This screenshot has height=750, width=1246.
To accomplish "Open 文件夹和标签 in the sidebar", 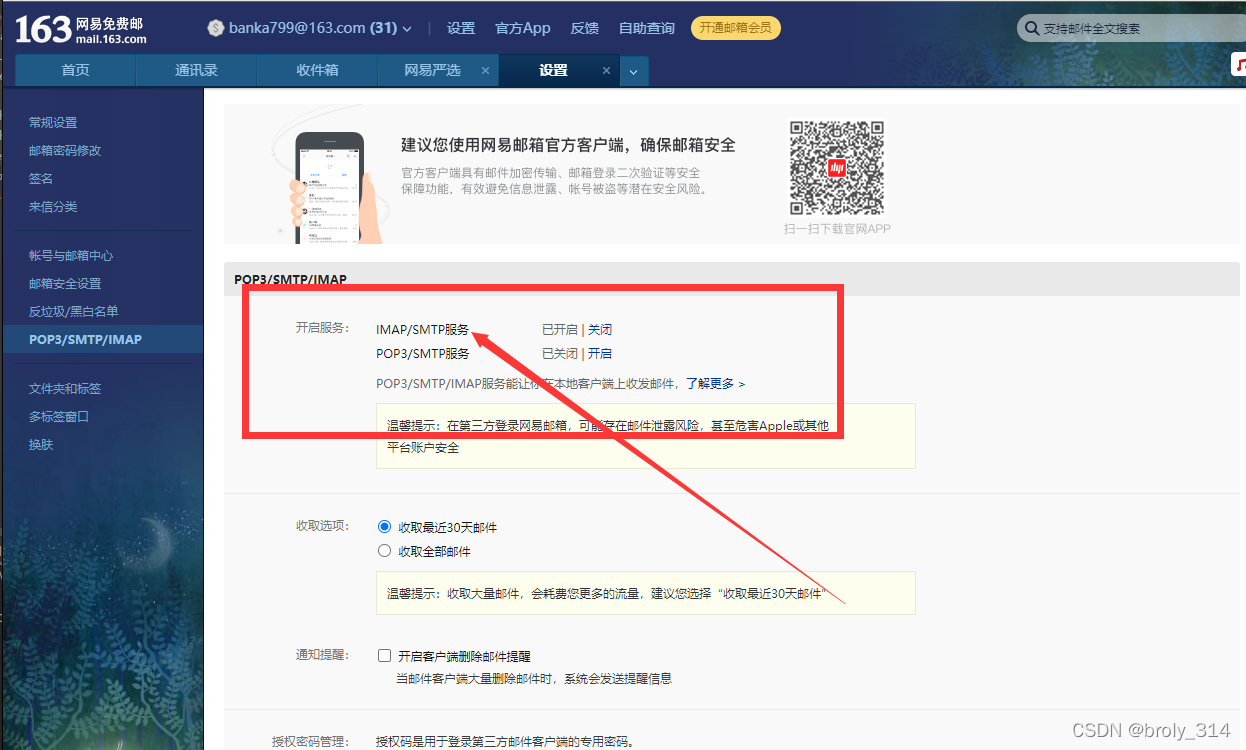I will pyautogui.click(x=65, y=388).
